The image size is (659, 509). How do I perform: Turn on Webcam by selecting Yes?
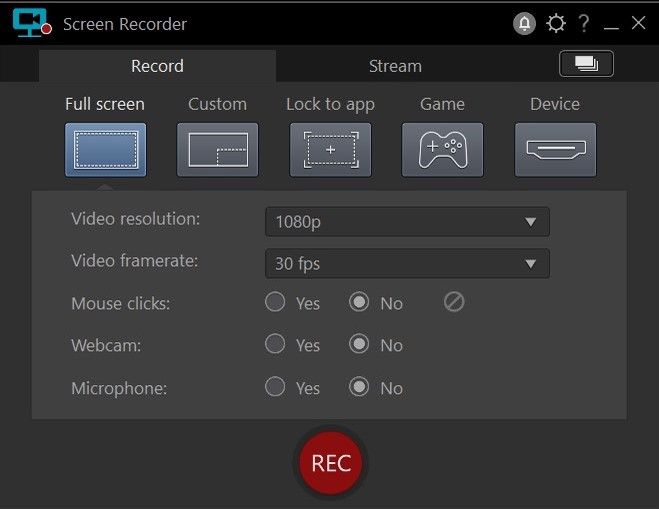pyautogui.click(x=275, y=344)
